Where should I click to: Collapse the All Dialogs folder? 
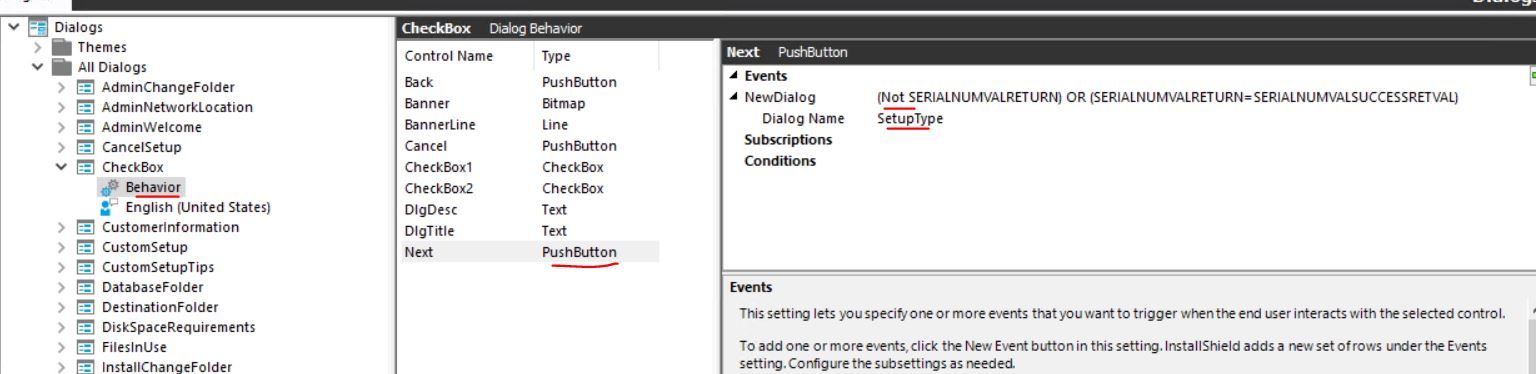[38, 67]
